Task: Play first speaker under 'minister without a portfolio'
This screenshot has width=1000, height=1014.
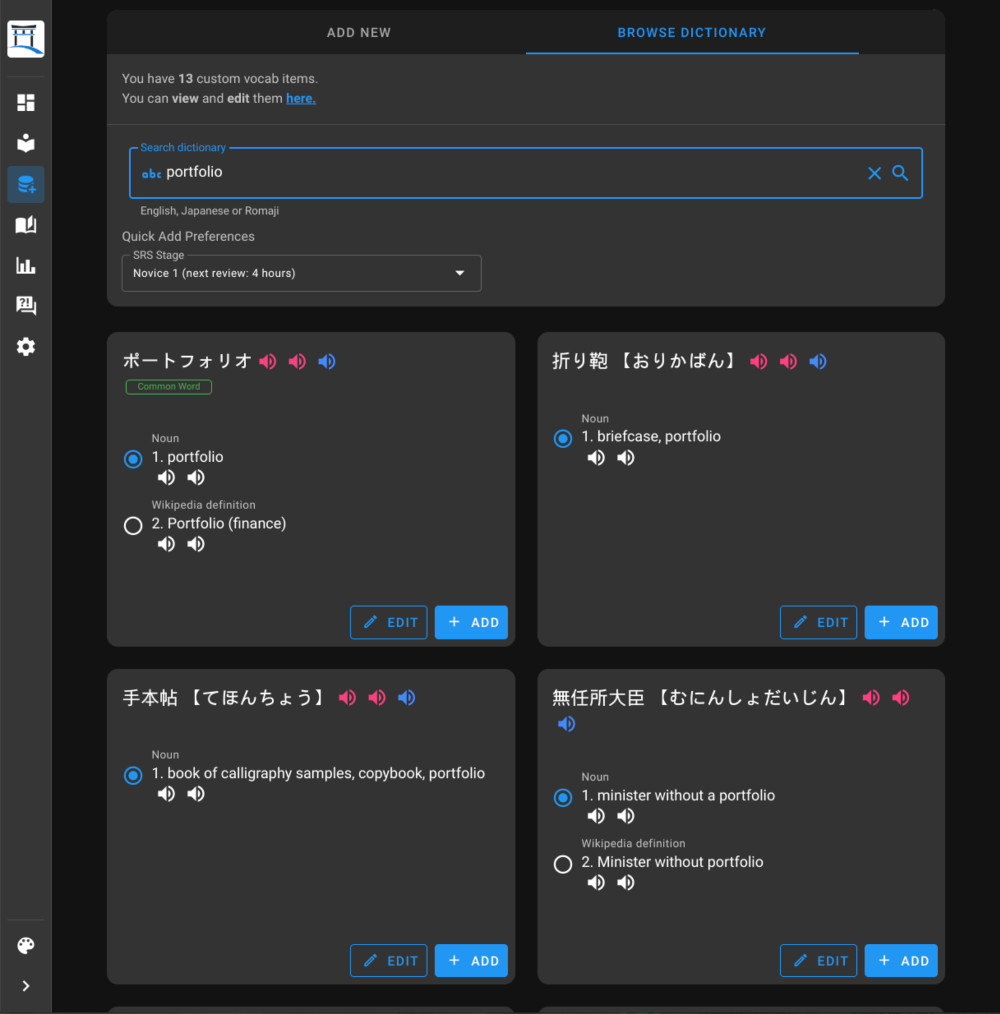Action: click(x=596, y=816)
